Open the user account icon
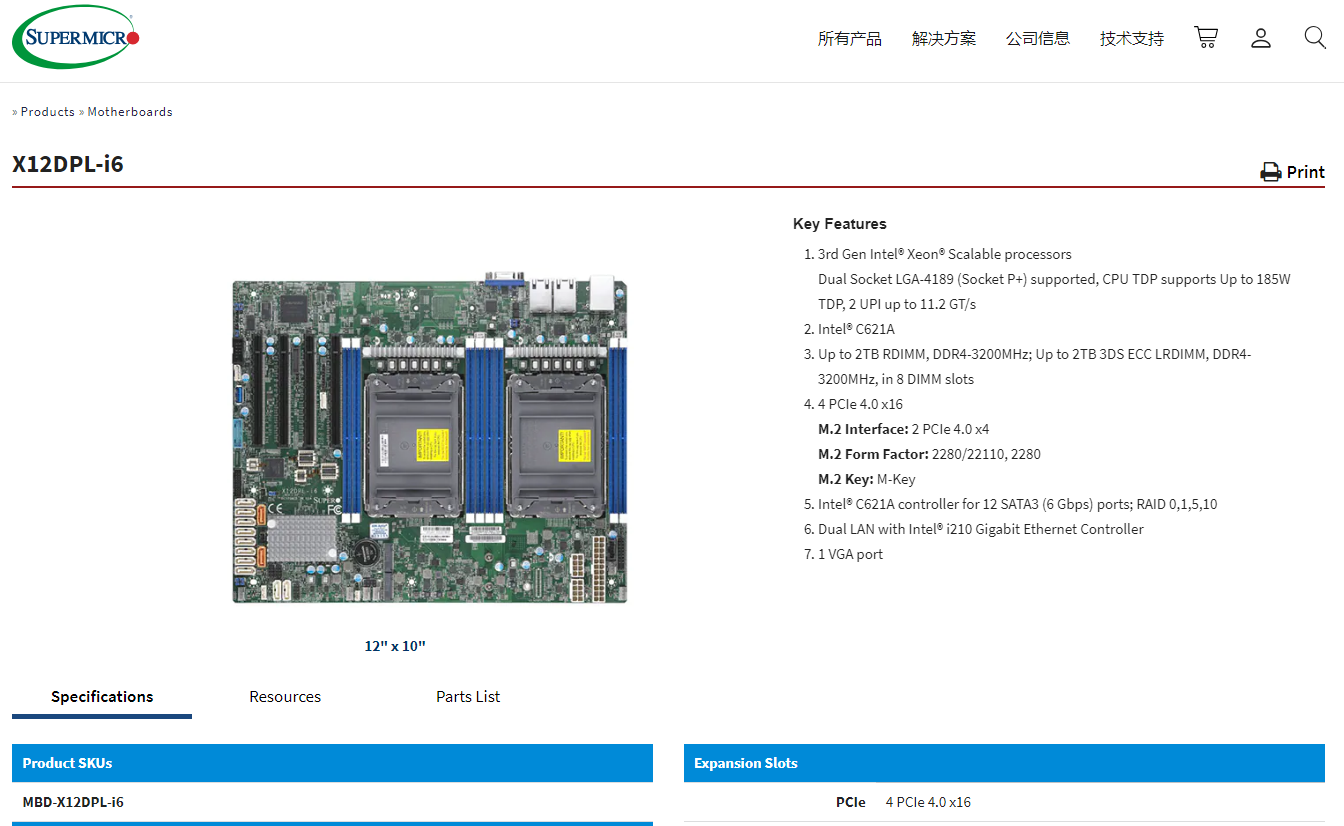Screen dimensions: 1344x826 pyautogui.click(x=1261, y=38)
